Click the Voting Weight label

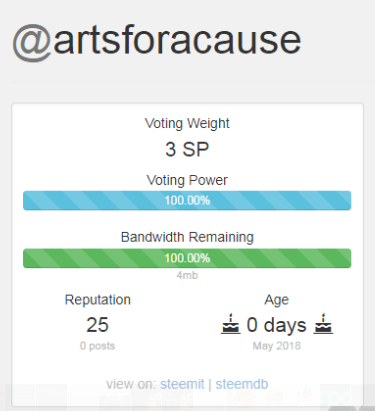click(187, 123)
